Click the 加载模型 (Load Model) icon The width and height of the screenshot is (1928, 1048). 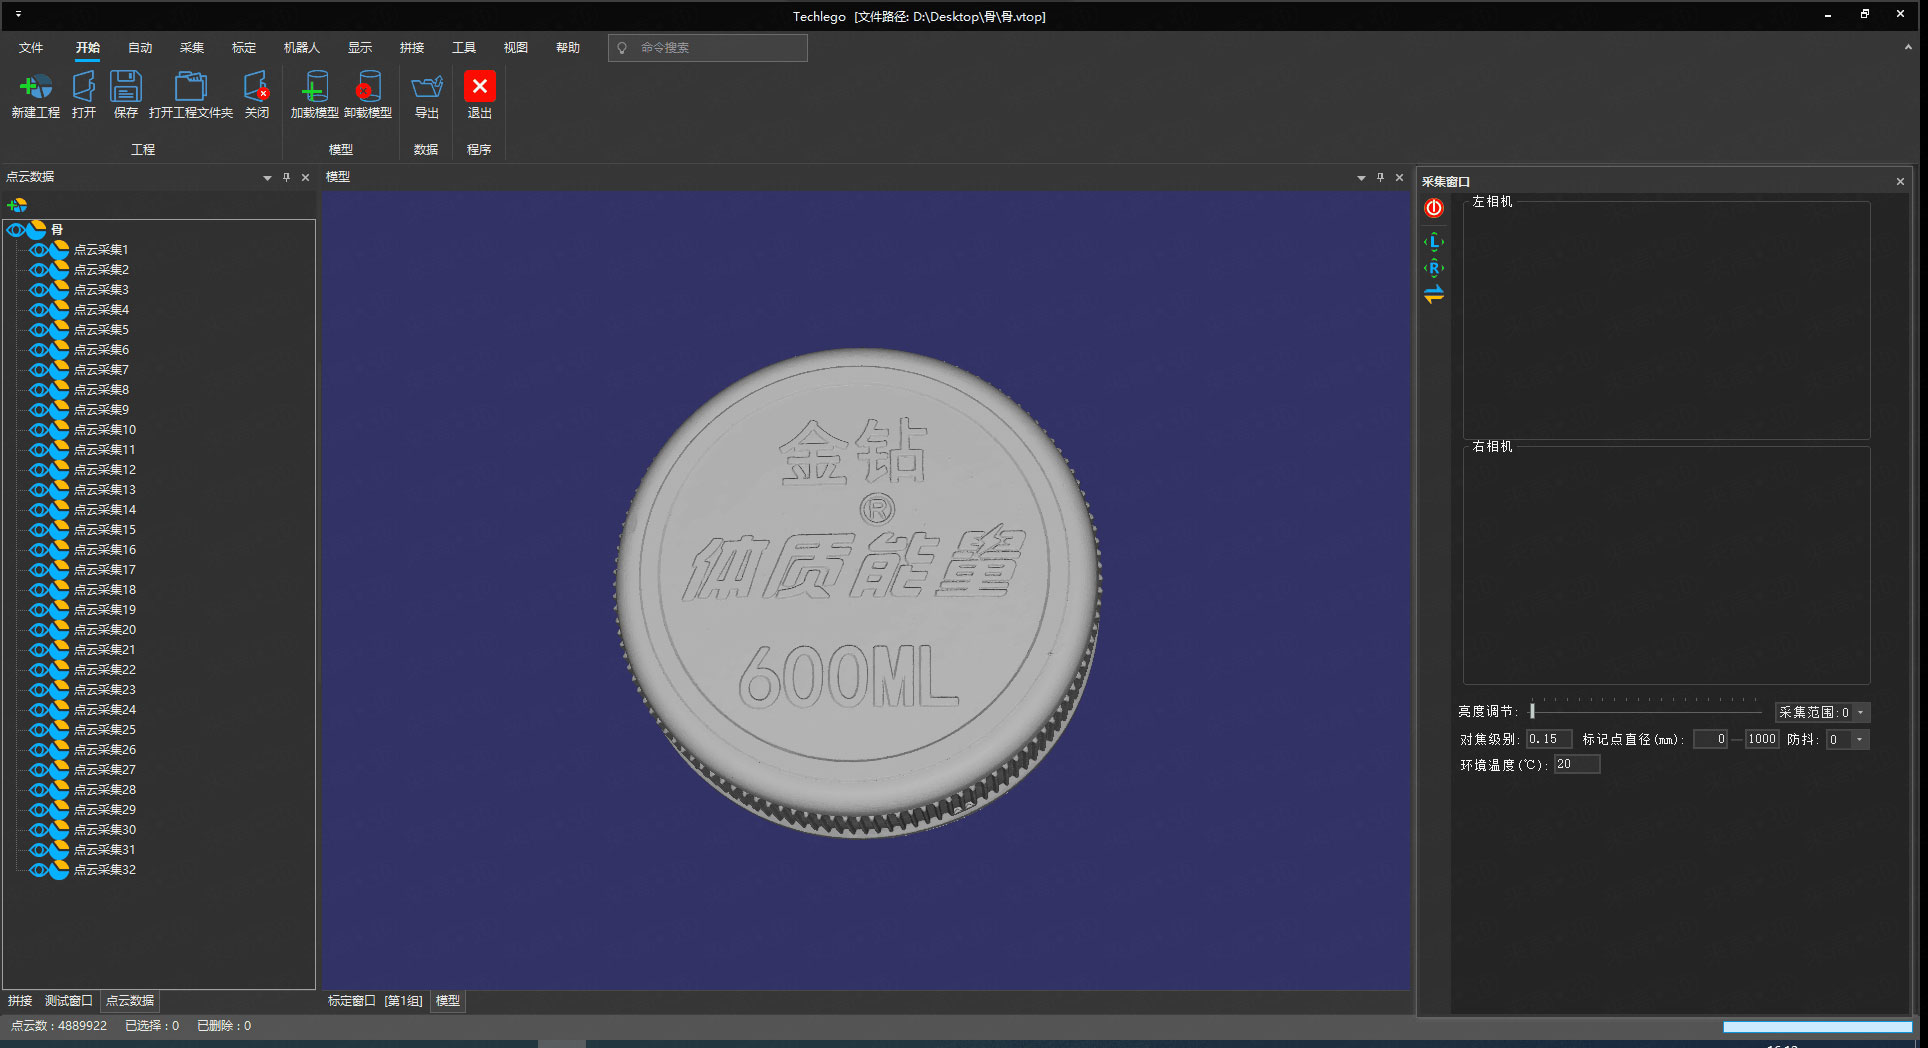(x=315, y=88)
